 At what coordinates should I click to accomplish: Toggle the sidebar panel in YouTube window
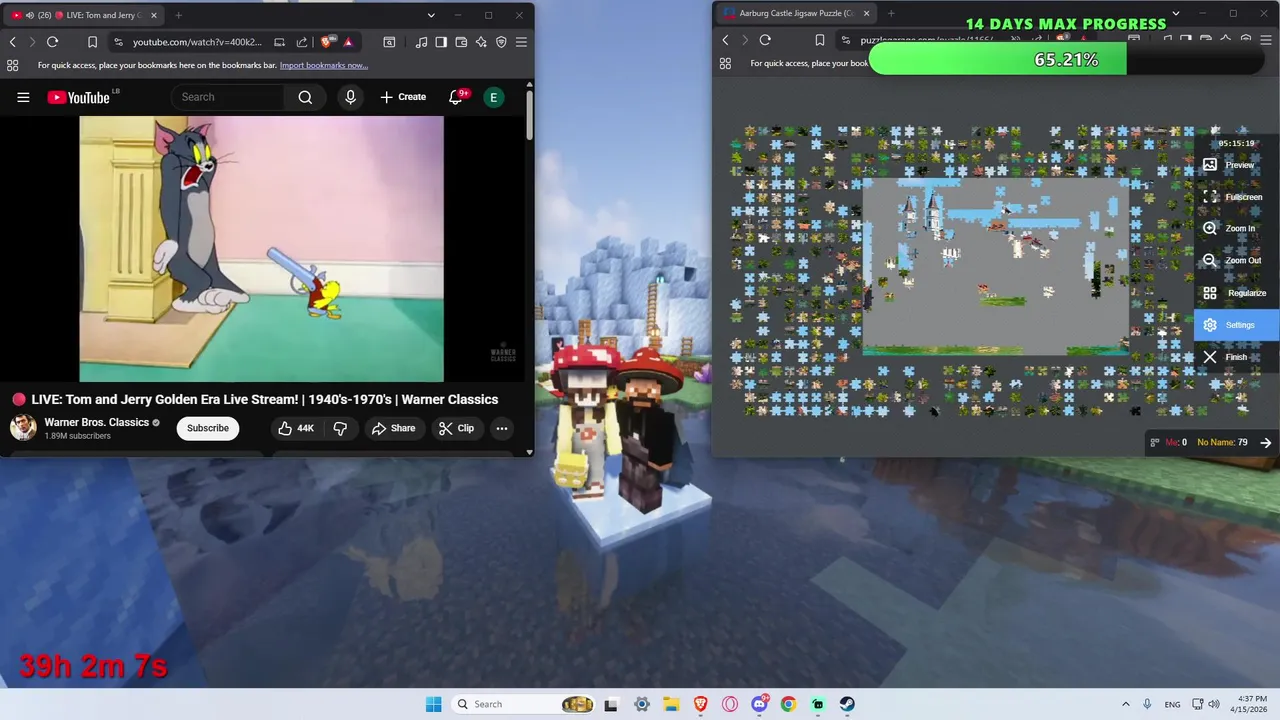coord(441,42)
